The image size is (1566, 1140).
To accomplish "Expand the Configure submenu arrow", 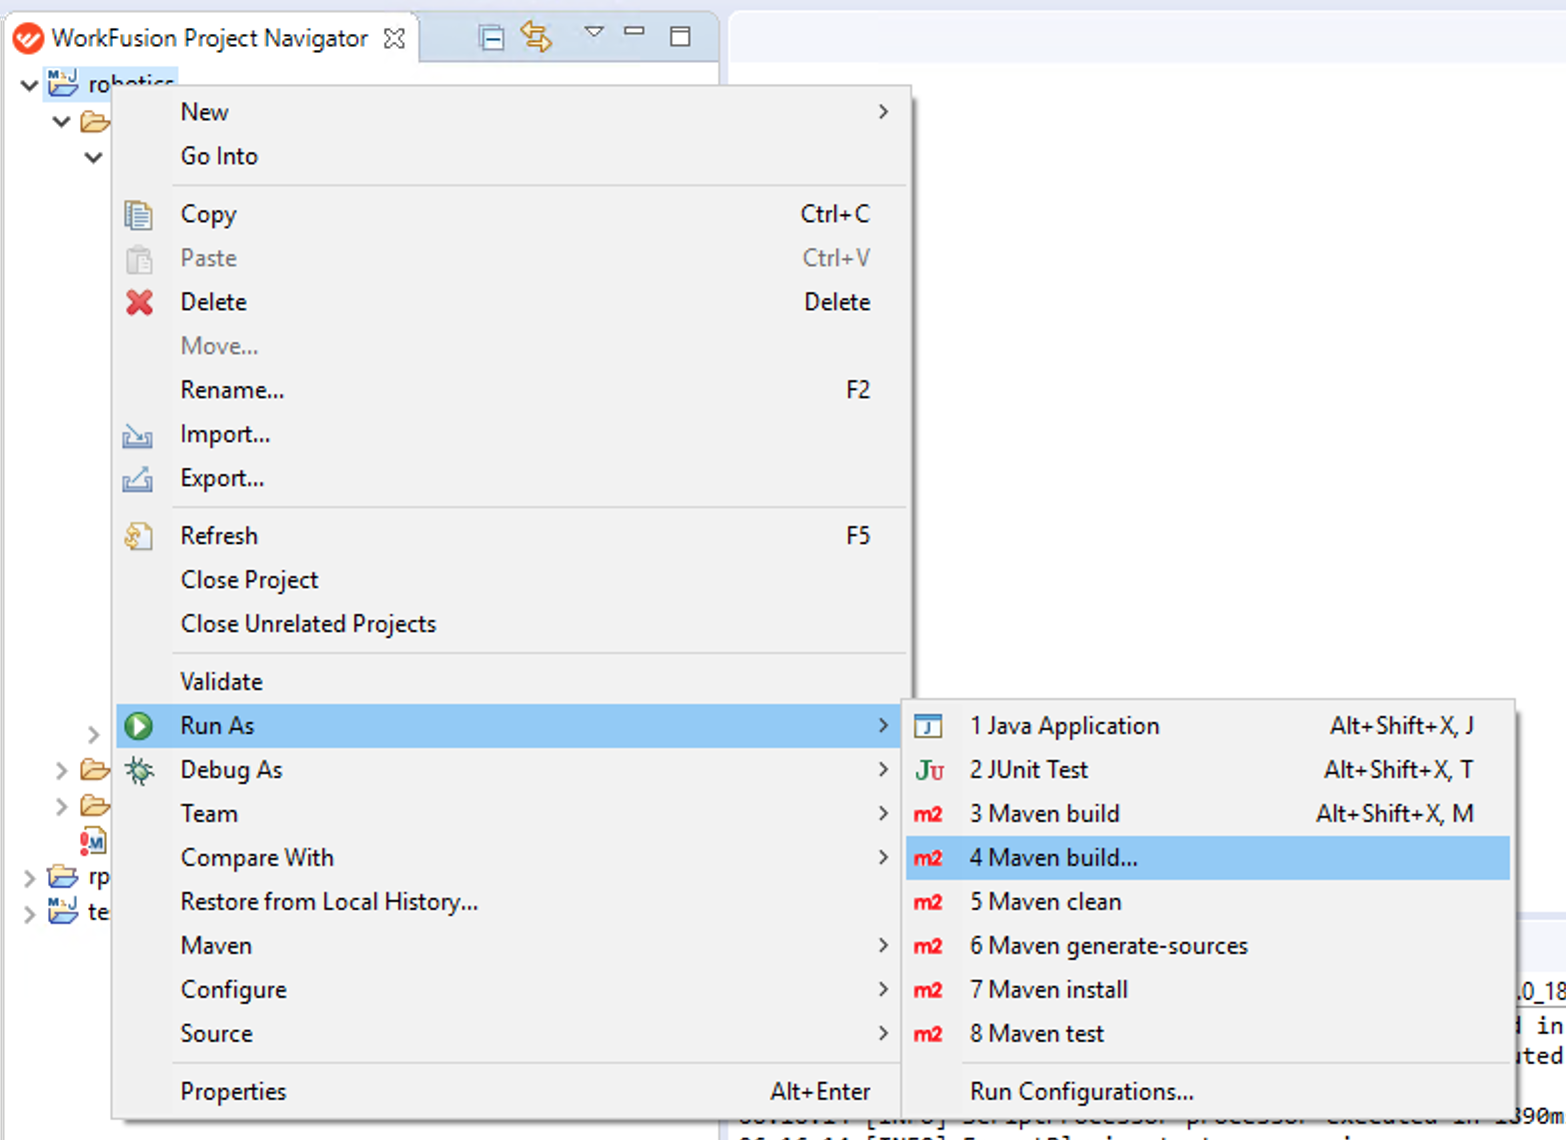I will point(883,989).
